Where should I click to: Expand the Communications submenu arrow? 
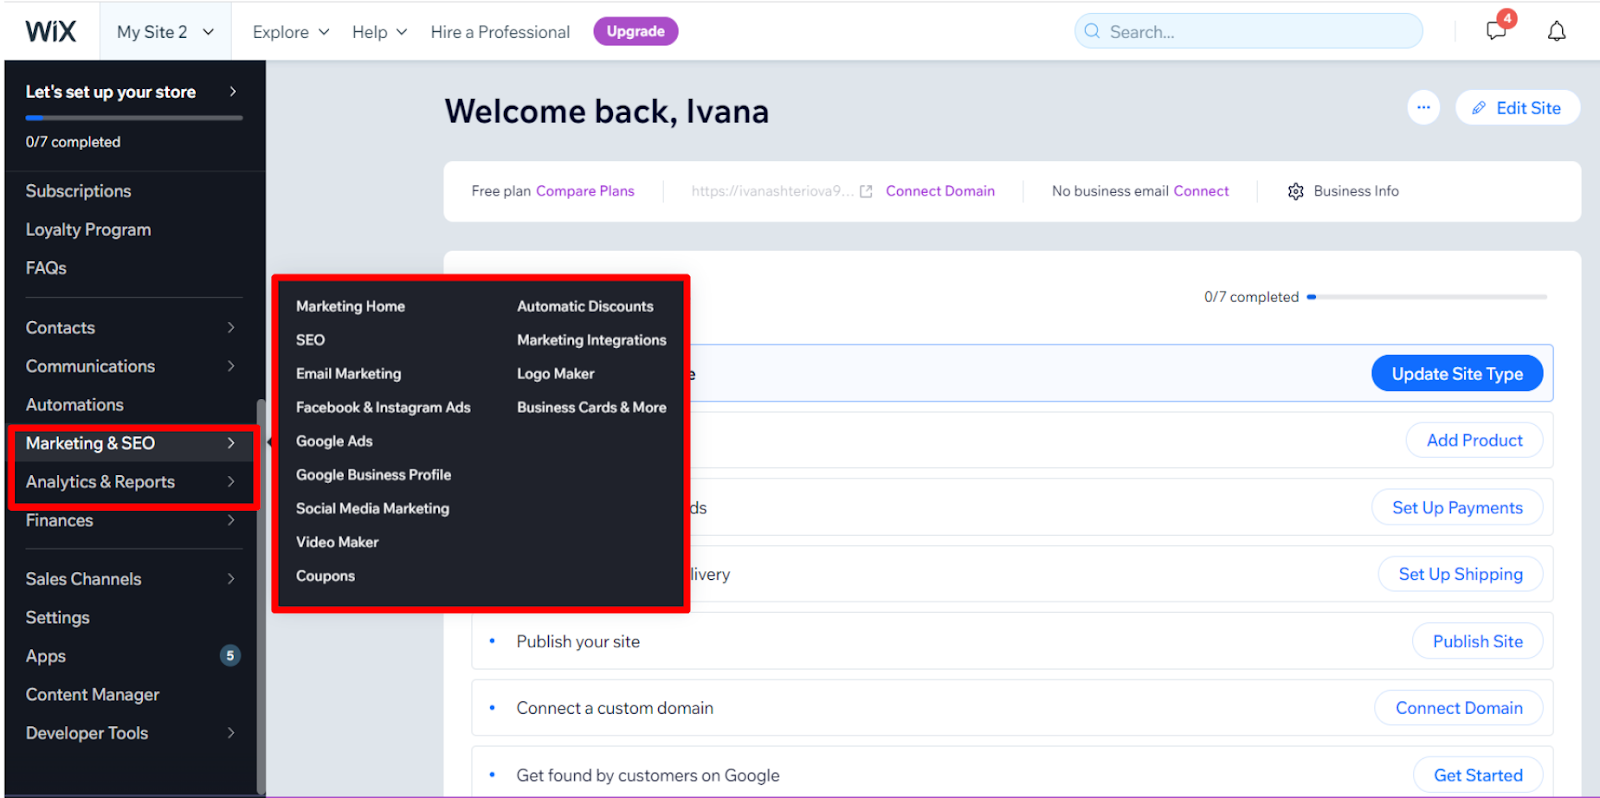pyautogui.click(x=231, y=366)
